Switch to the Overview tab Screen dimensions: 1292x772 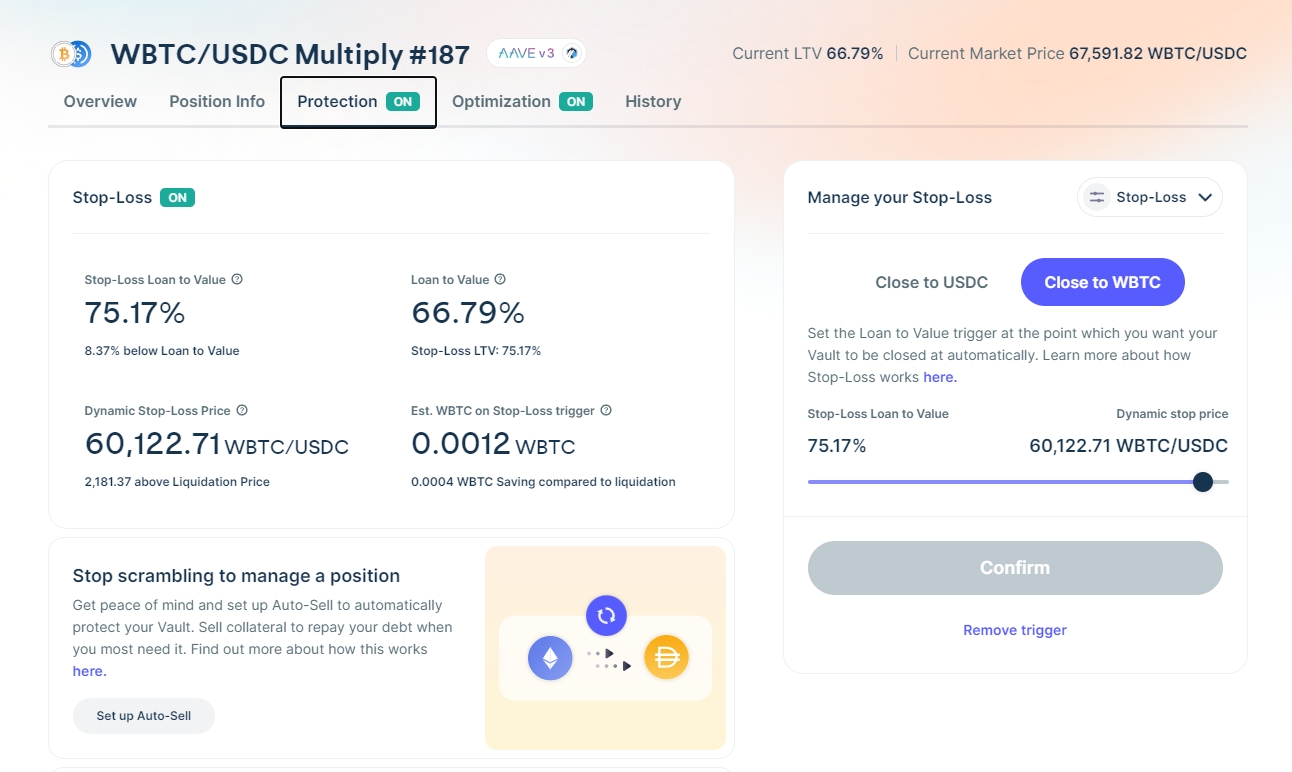tap(100, 101)
